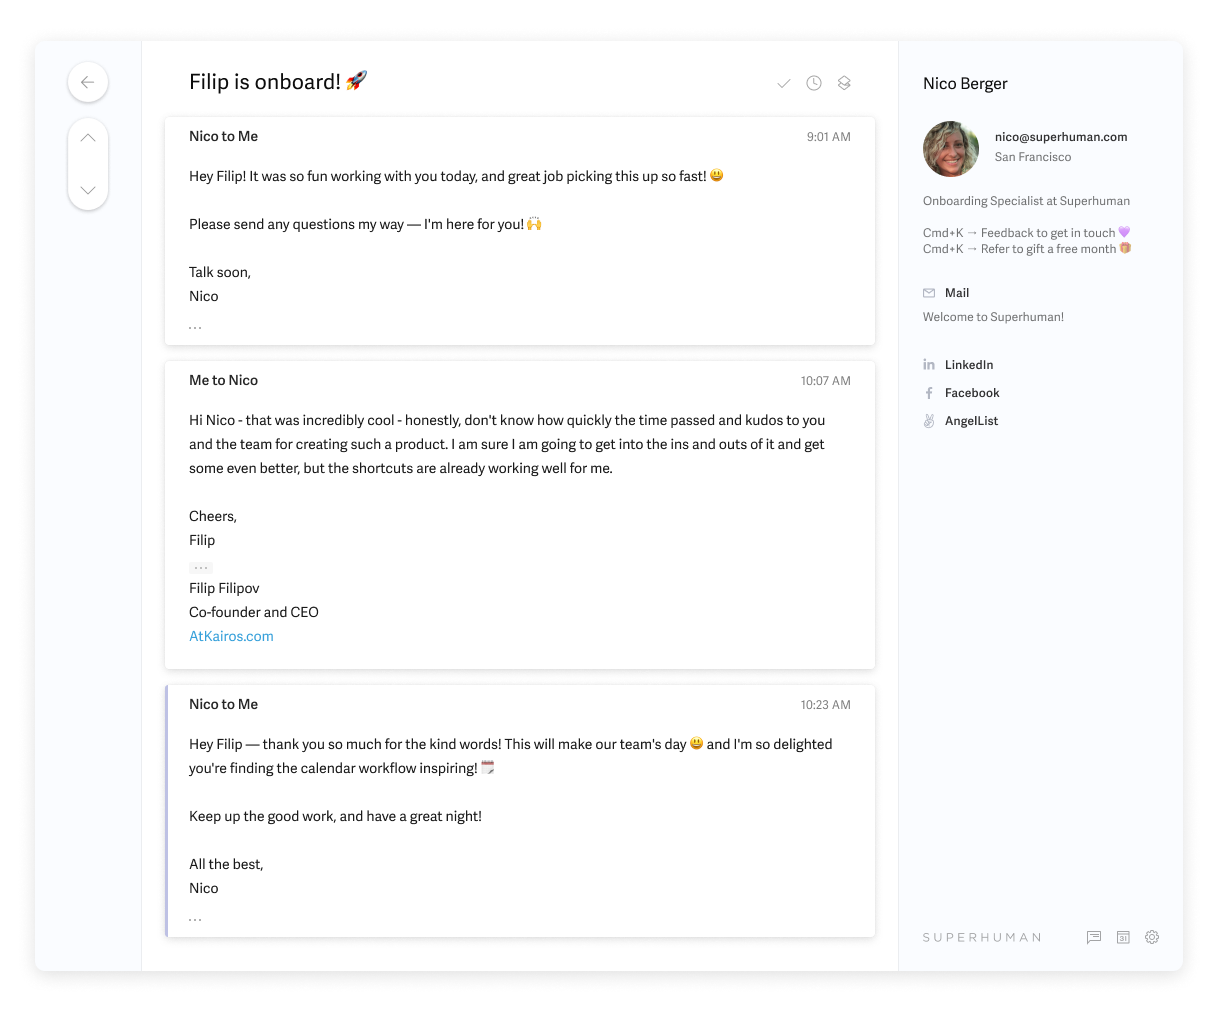This screenshot has height=1011, width=1218.
Task: Click the LinkedIn icon in the contact panel
Action: point(929,365)
